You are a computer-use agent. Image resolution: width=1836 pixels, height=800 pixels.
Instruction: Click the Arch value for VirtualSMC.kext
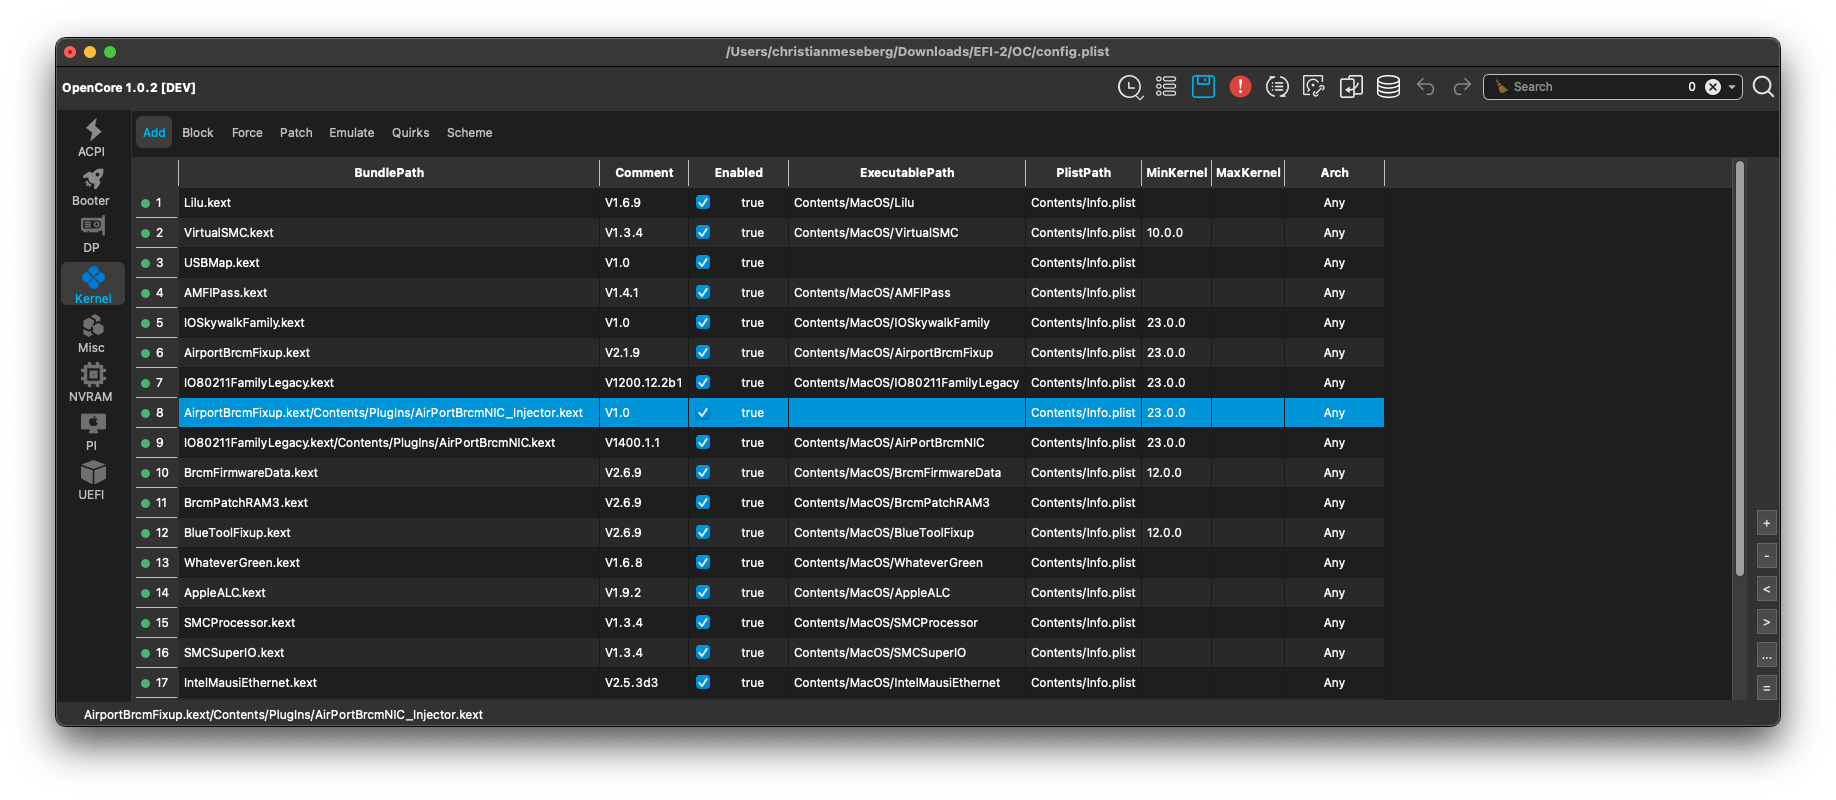coord(1334,233)
